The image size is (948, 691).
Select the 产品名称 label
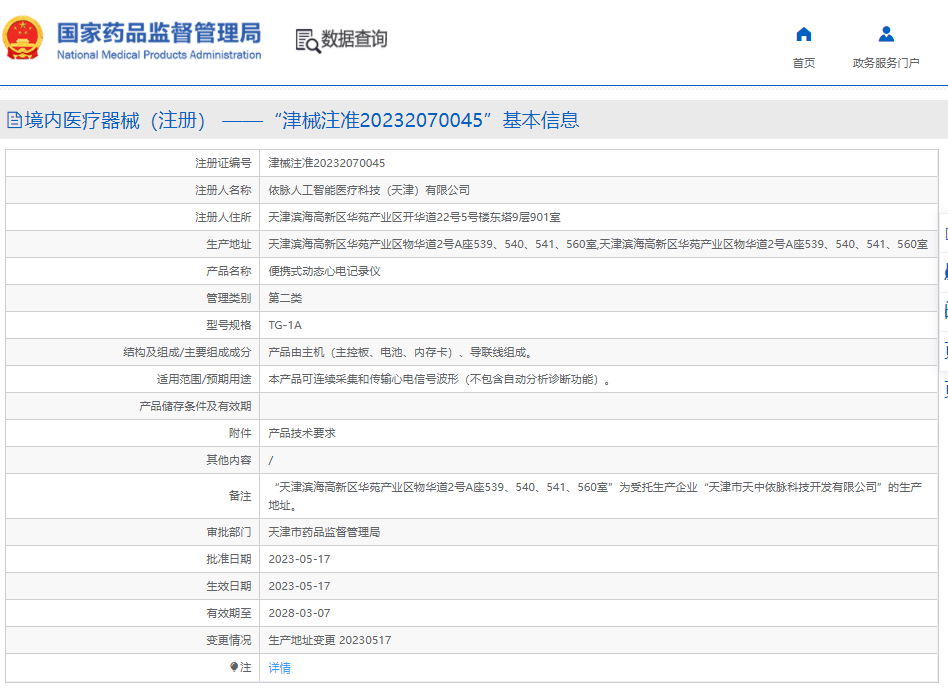pyautogui.click(x=229, y=271)
